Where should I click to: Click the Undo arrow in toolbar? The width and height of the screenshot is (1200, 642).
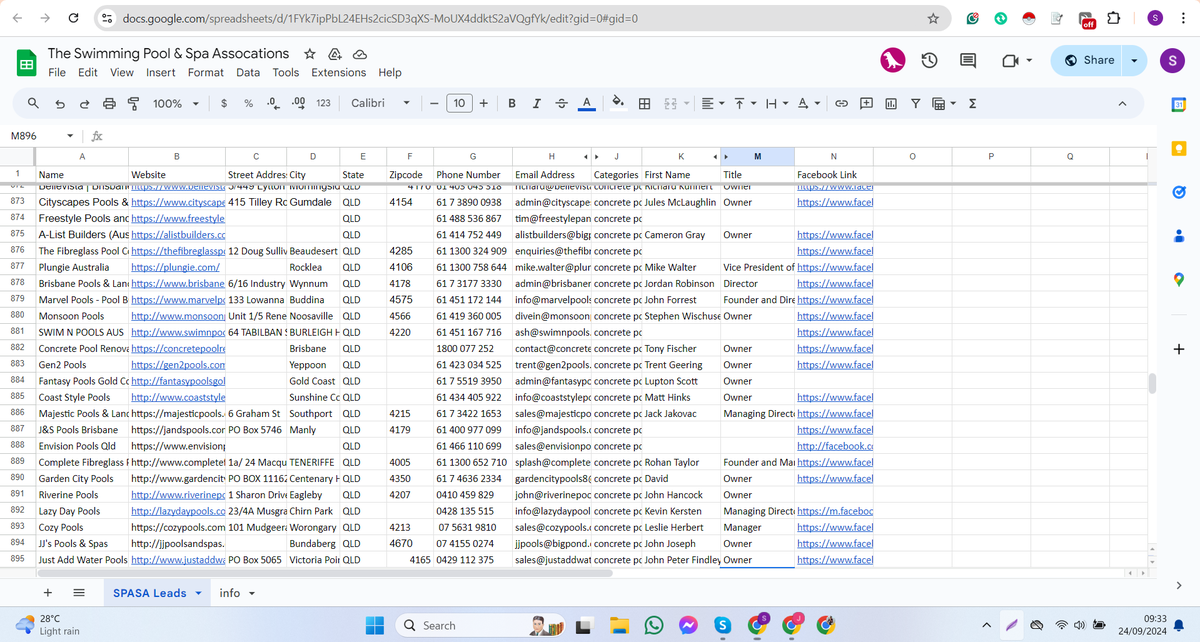coord(60,103)
